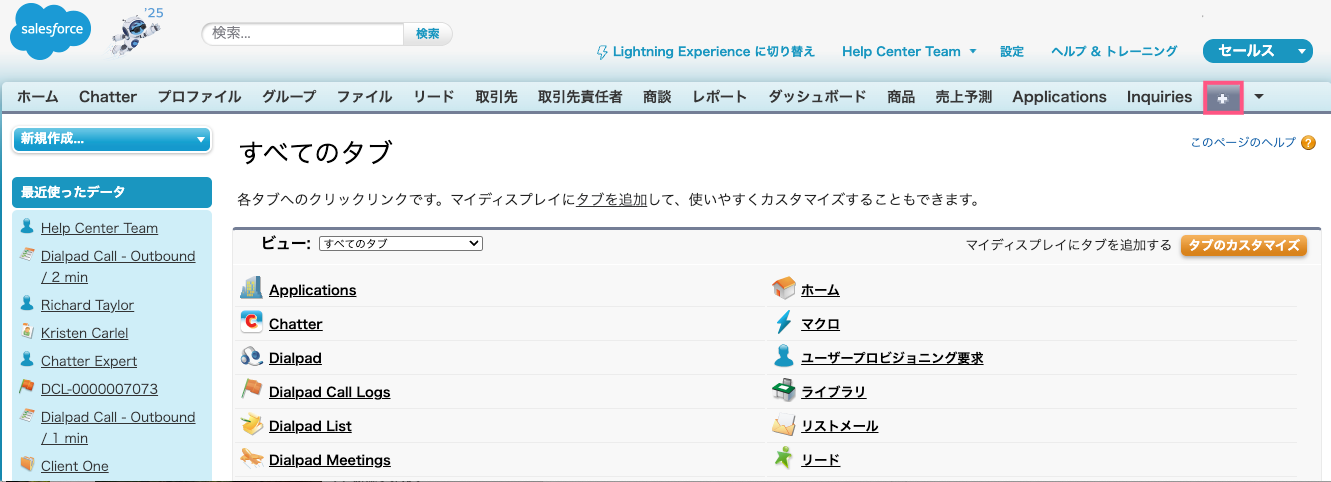This screenshot has width=1331, height=482.
Task: Click the 検索 search button
Action: (428, 33)
